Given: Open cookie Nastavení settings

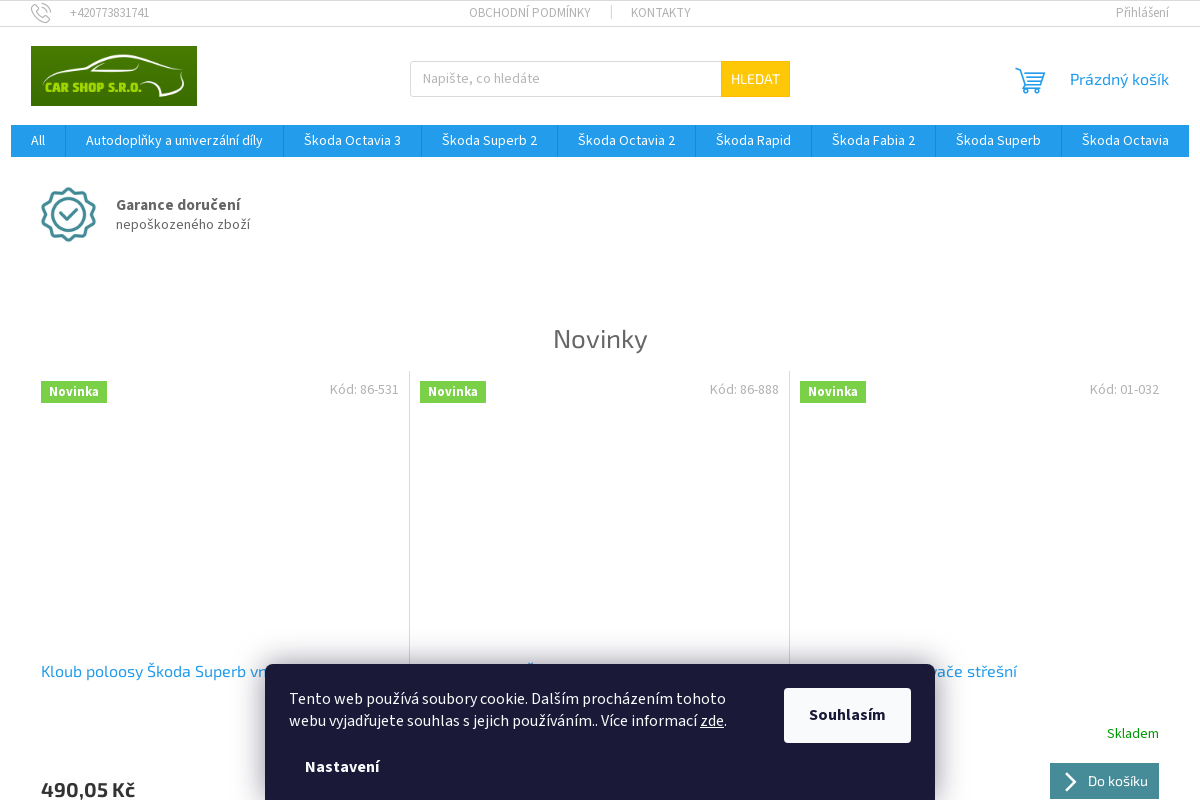Looking at the screenshot, I should click(342, 767).
